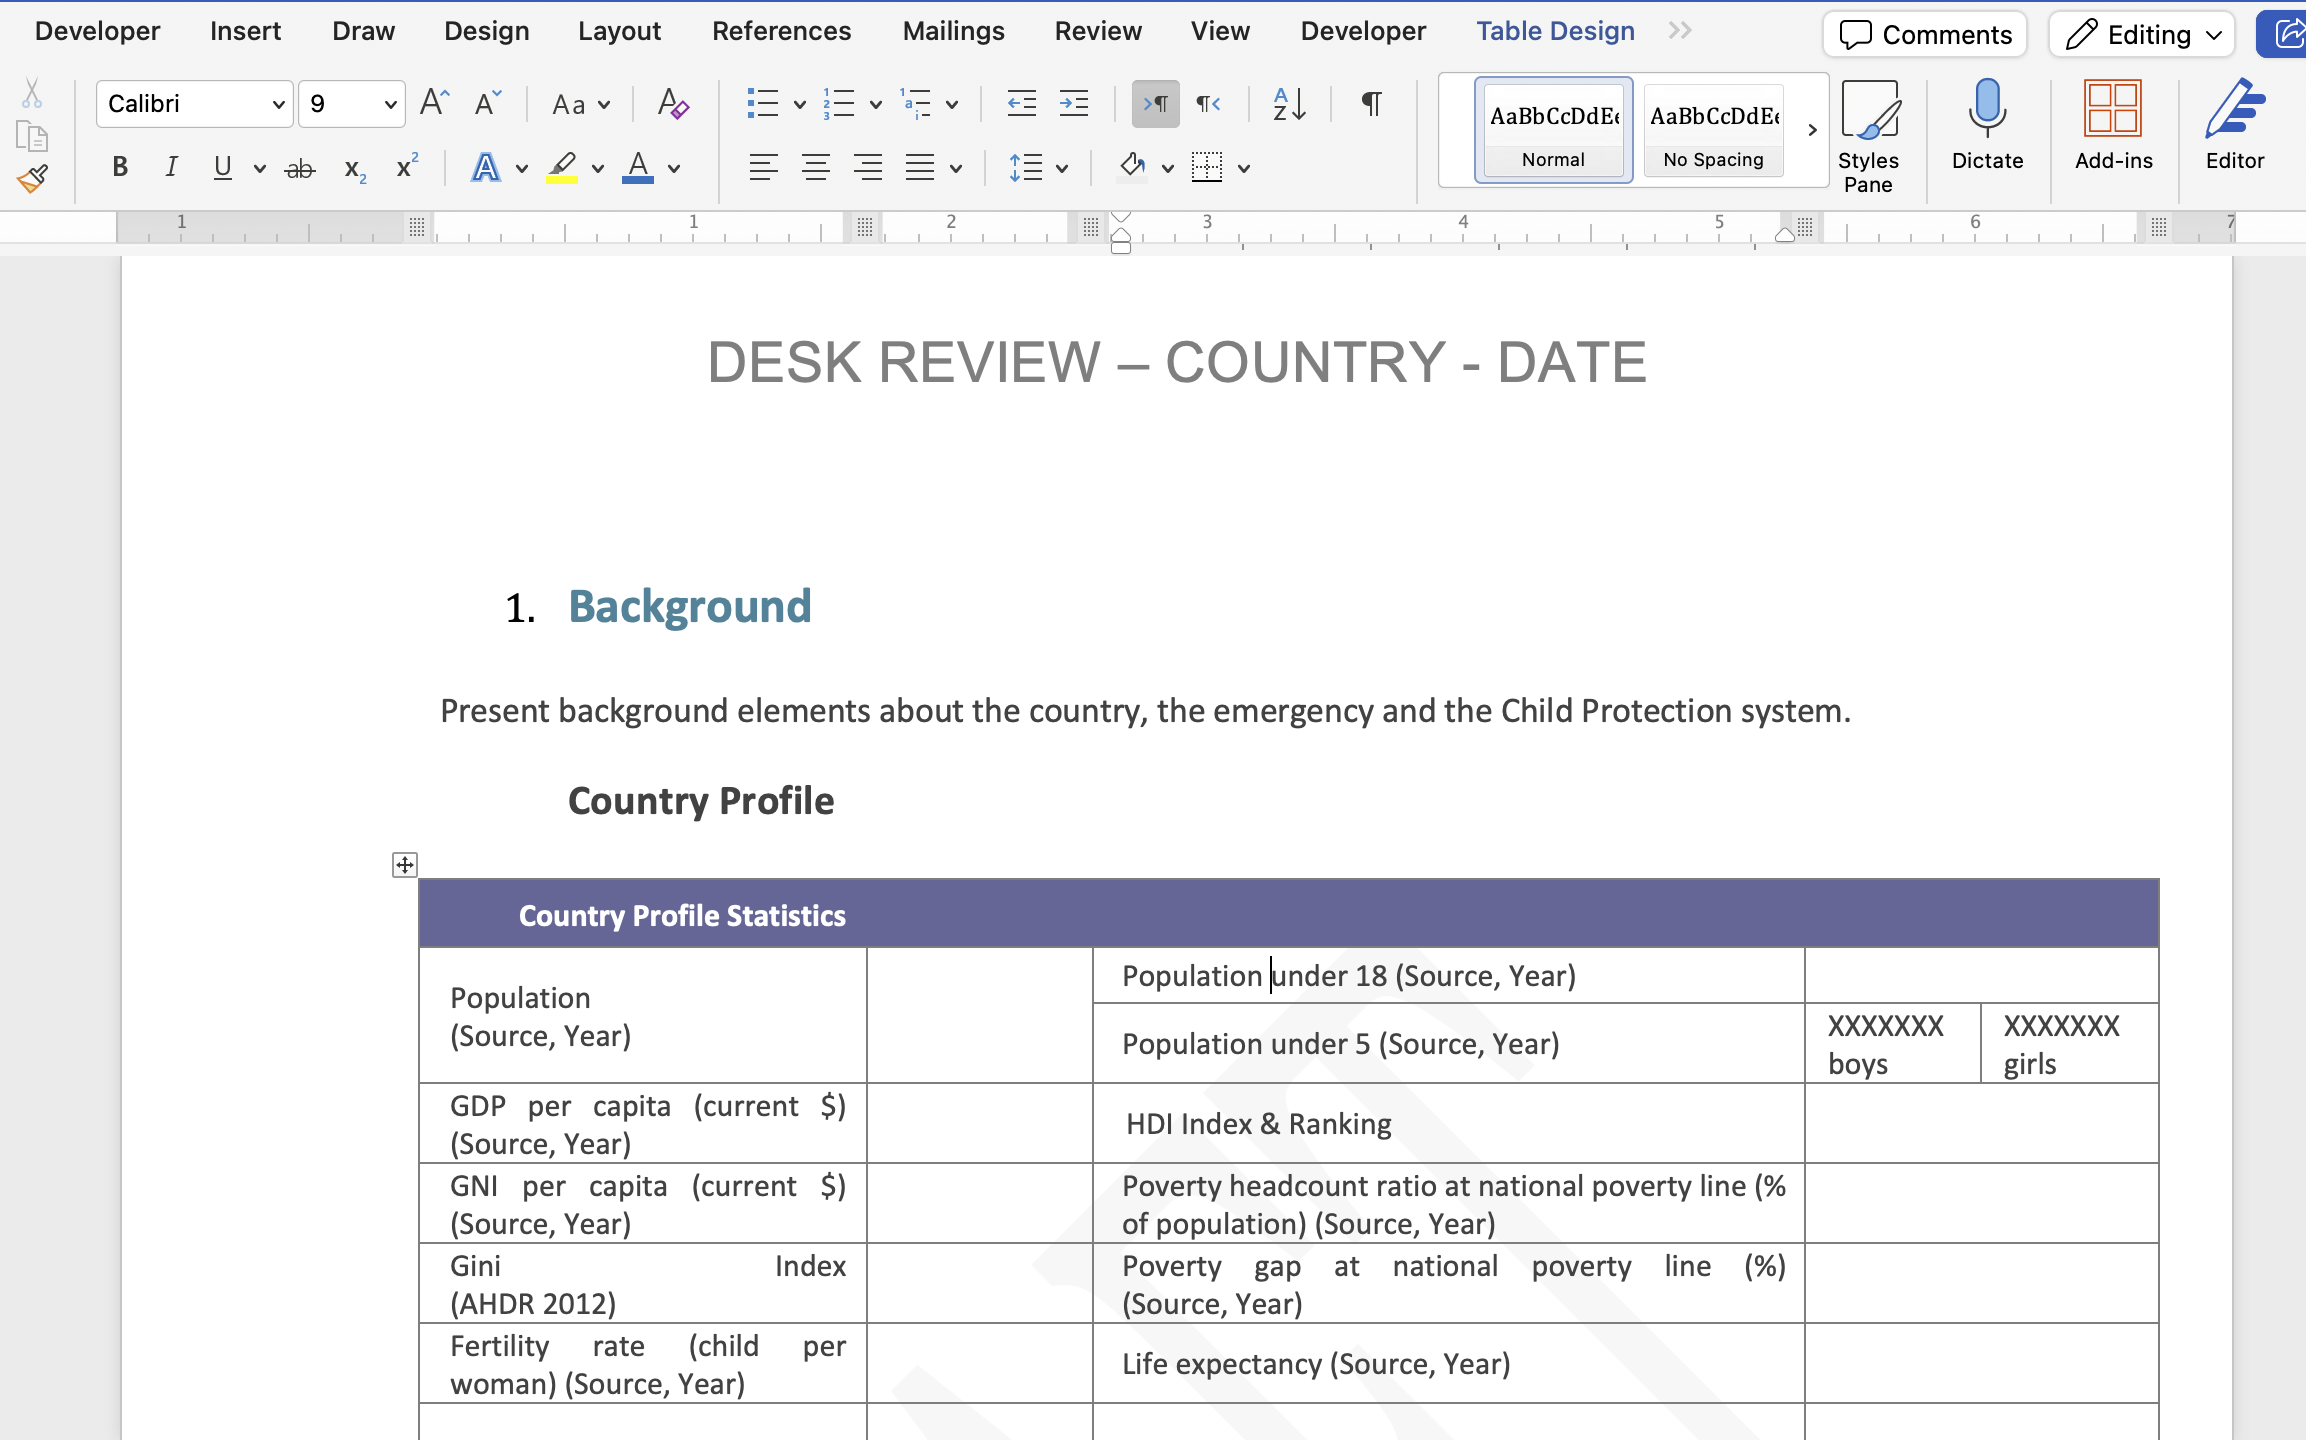This screenshot has height=1440, width=2306.
Task: Apply the yellow text highlight color
Action: [x=562, y=168]
